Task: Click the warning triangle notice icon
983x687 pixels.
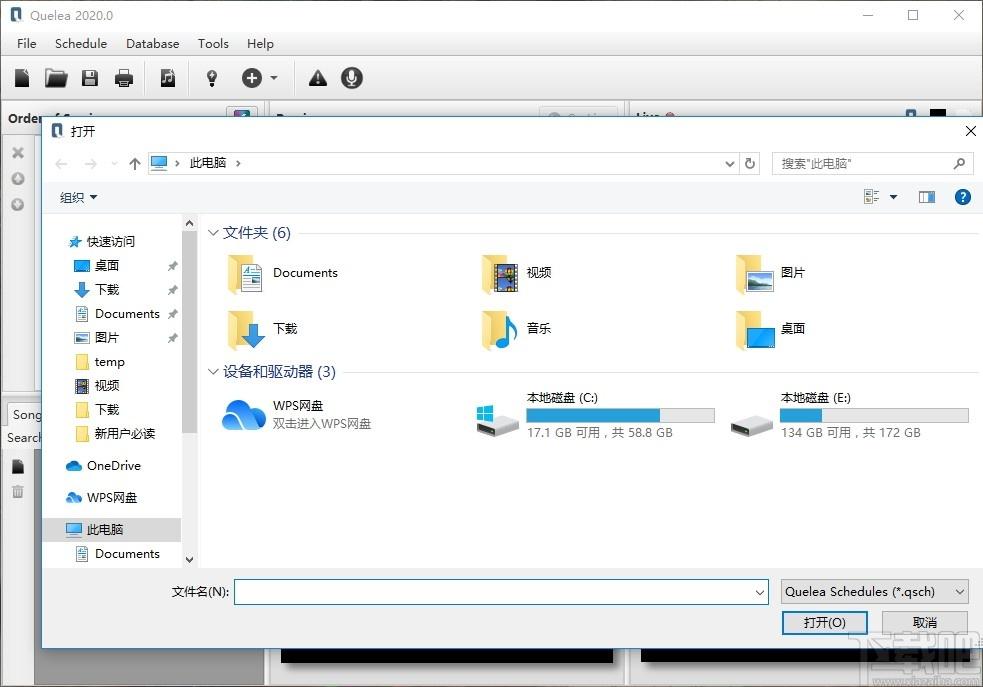Action: tap(318, 78)
